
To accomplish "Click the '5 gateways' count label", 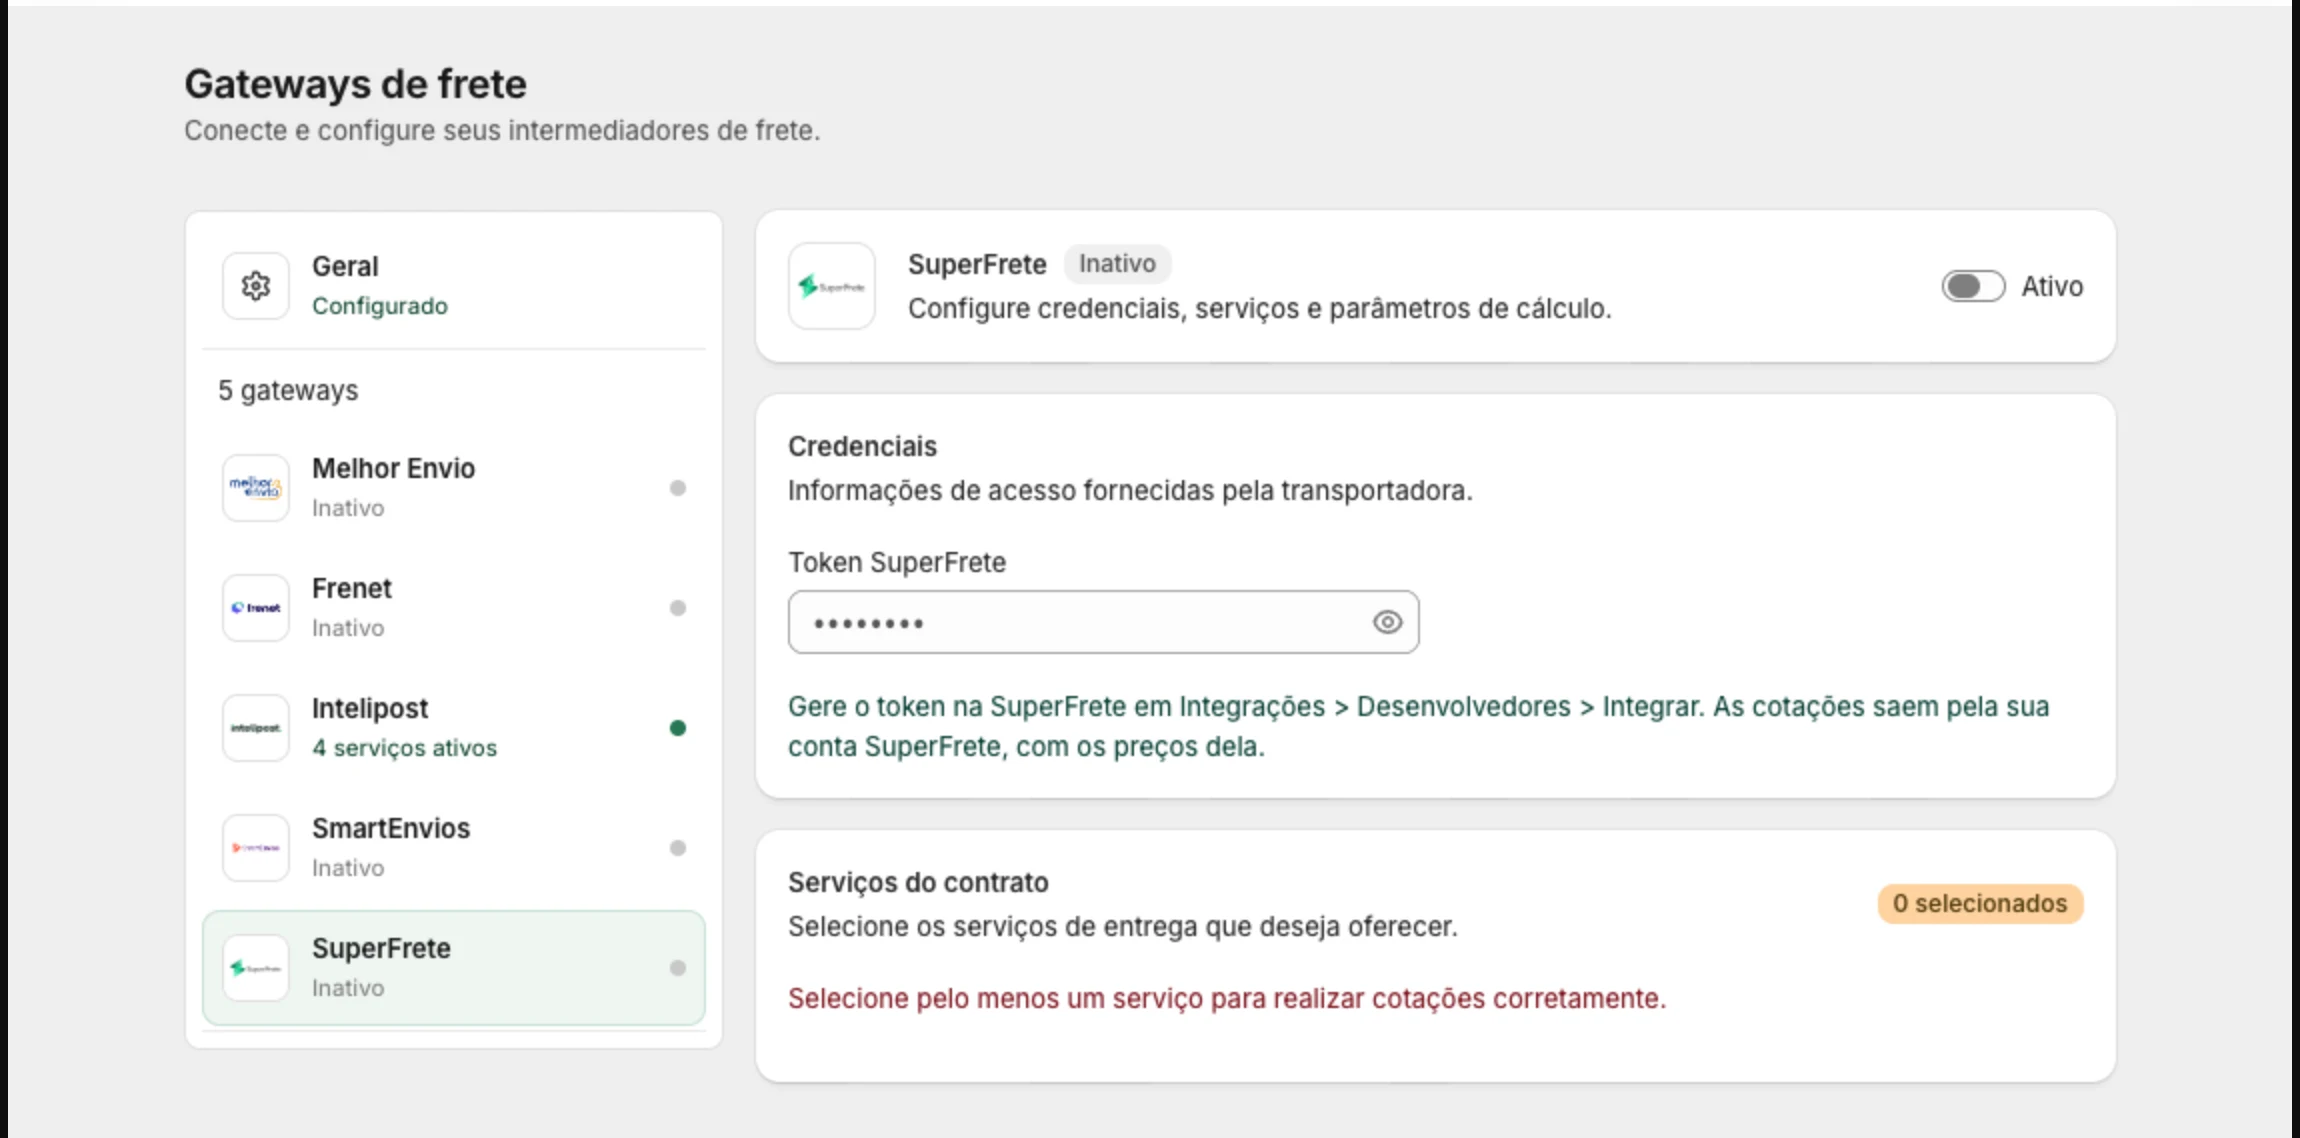I will (288, 391).
